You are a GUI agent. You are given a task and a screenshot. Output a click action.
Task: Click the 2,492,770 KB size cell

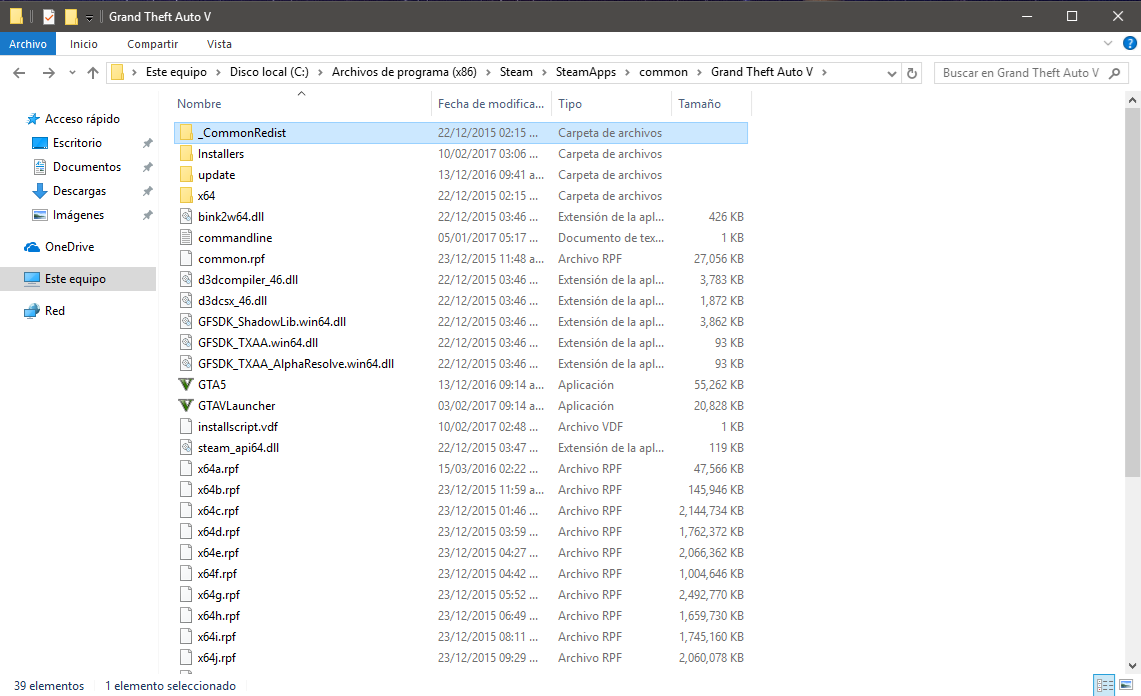click(x=711, y=595)
